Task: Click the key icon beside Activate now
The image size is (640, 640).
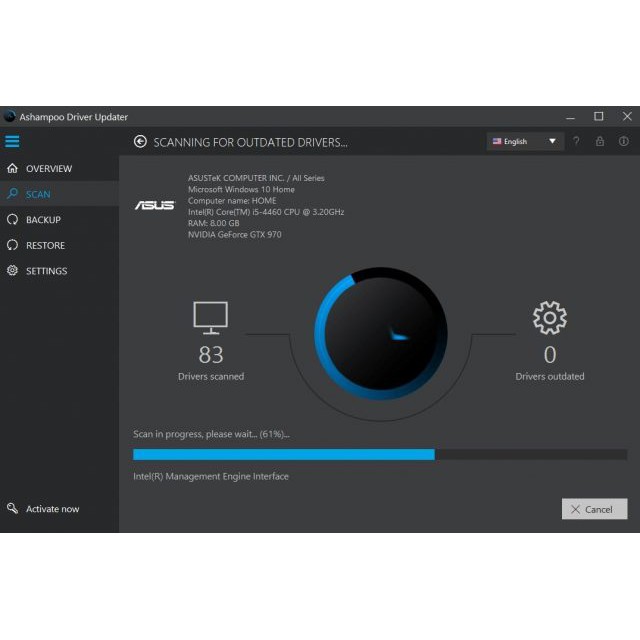Action: (x=12, y=509)
